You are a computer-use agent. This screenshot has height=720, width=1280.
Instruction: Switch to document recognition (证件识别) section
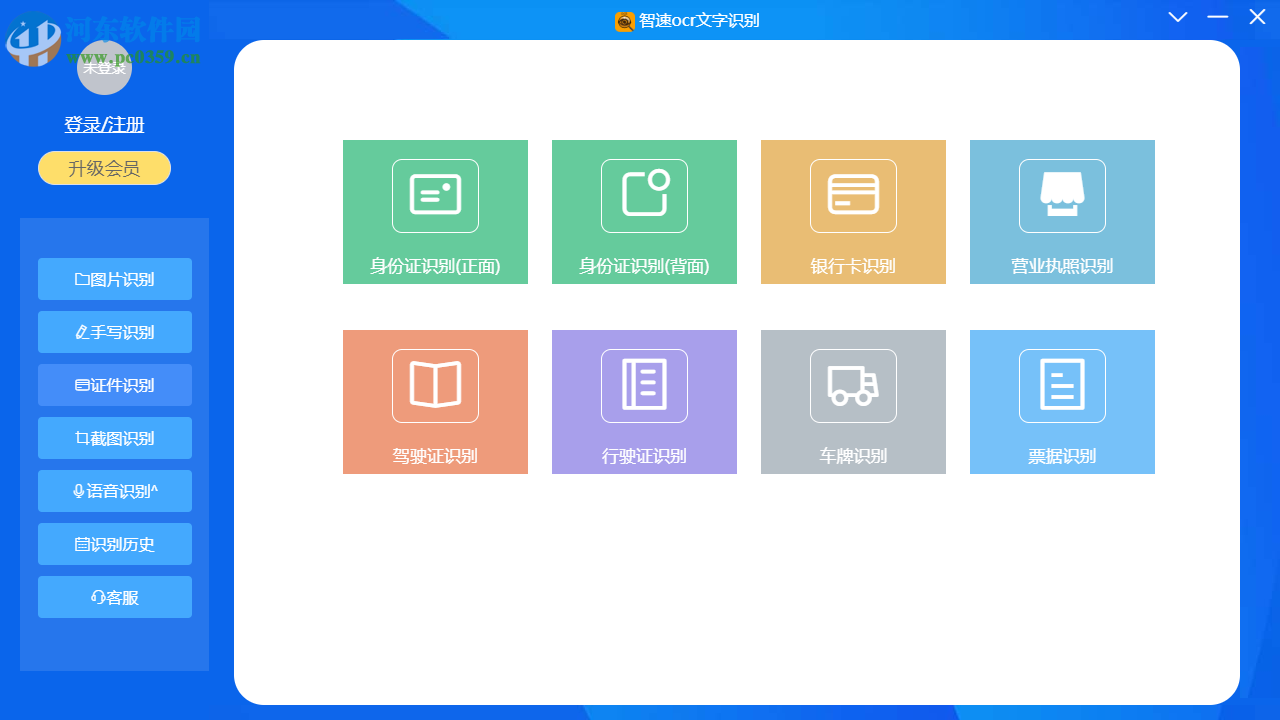tap(114, 384)
